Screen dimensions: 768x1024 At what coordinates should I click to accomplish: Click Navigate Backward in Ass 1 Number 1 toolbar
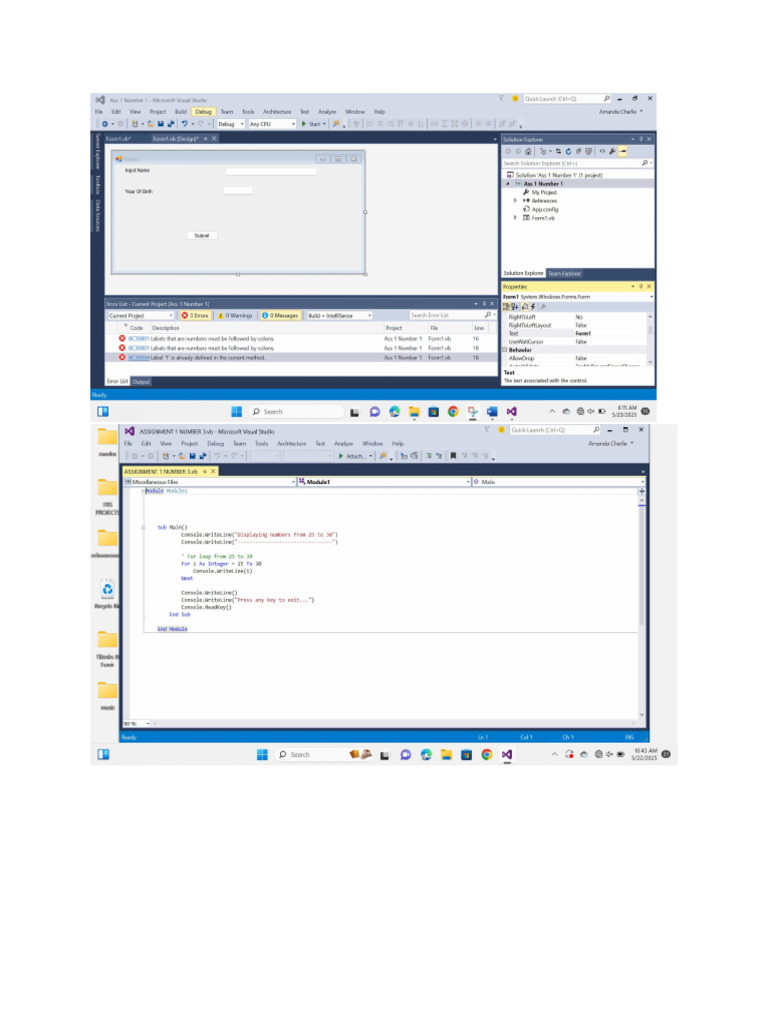pyautogui.click(x=105, y=123)
